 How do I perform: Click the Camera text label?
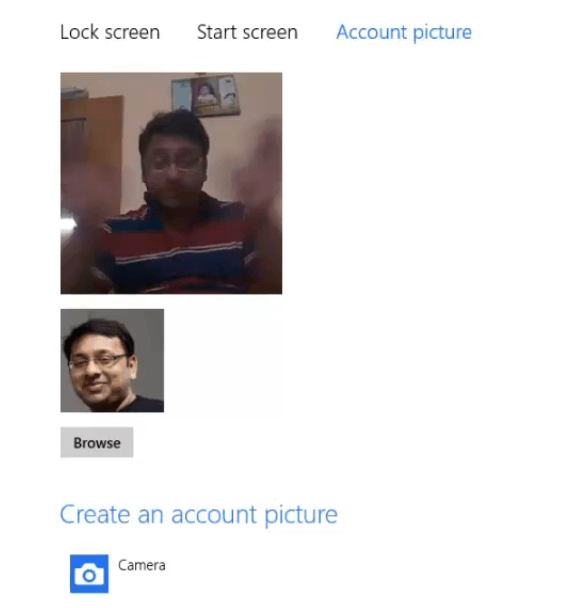pyautogui.click(x=142, y=565)
